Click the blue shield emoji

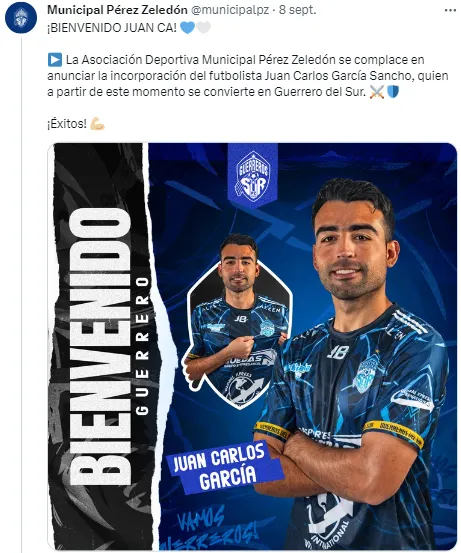(393, 92)
